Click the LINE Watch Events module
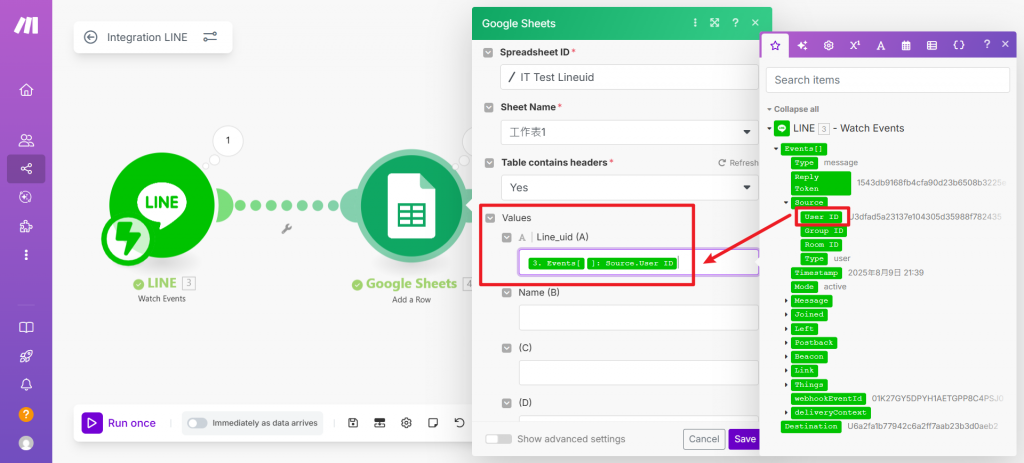The image size is (1024, 463). point(161,204)
